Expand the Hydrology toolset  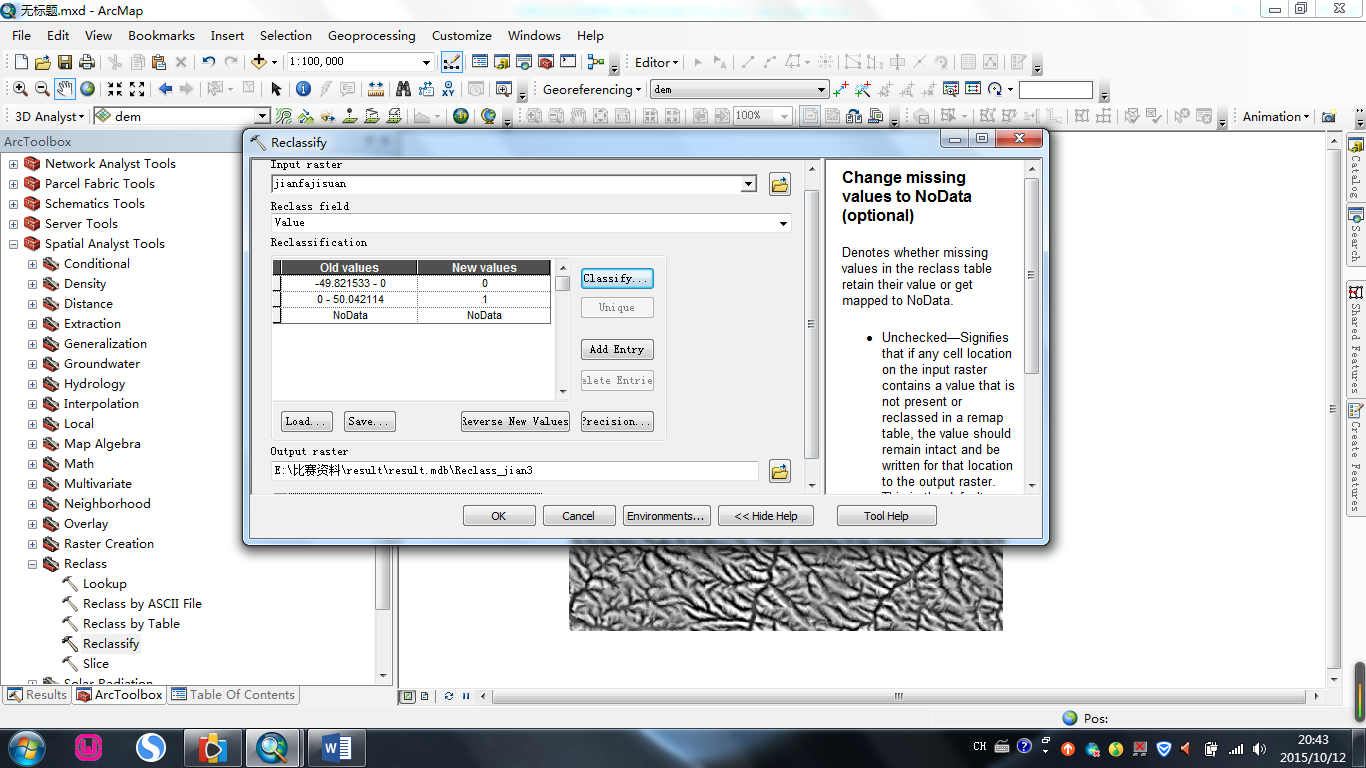click(x=32, y=384)
